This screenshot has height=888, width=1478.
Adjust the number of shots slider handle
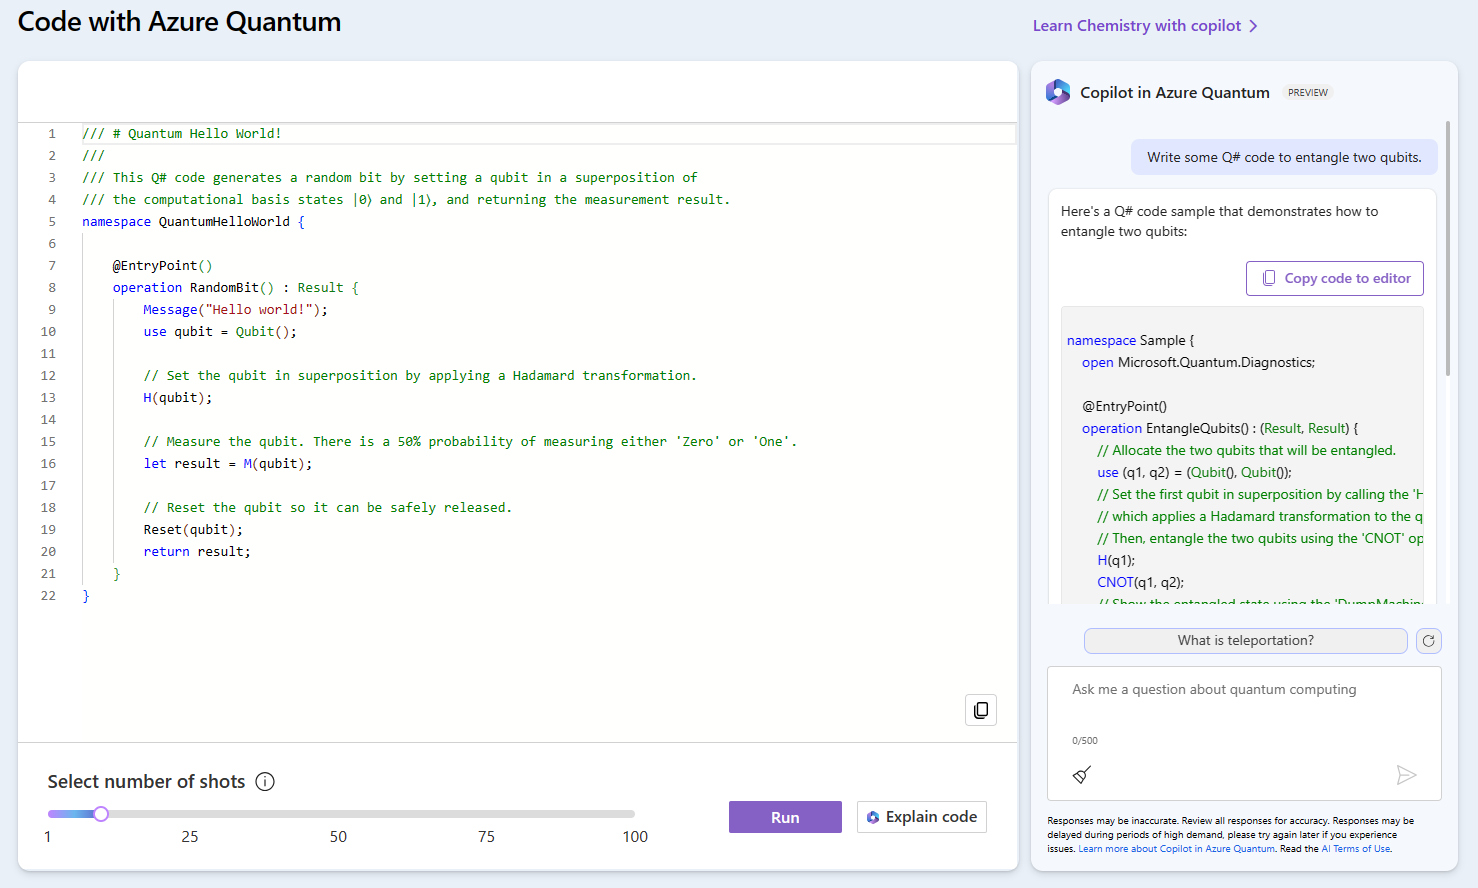[101, 814]
